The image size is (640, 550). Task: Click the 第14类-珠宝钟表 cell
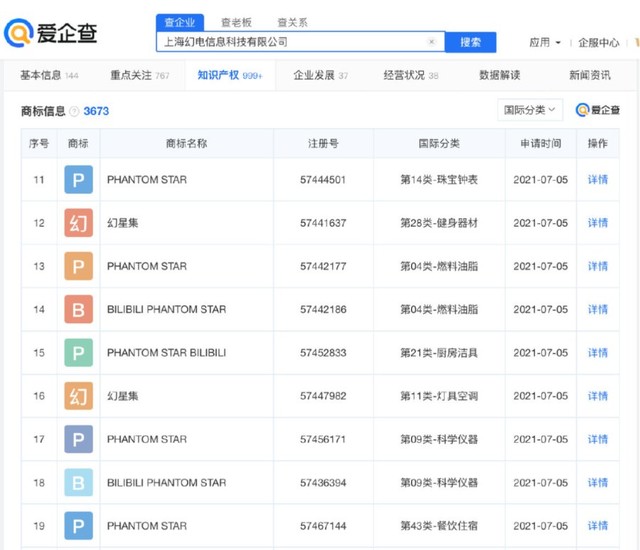point(439,180)
